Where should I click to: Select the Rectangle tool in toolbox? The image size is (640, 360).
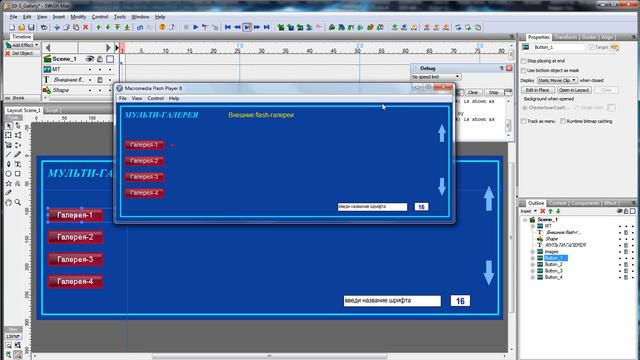[x=18, y=174]
